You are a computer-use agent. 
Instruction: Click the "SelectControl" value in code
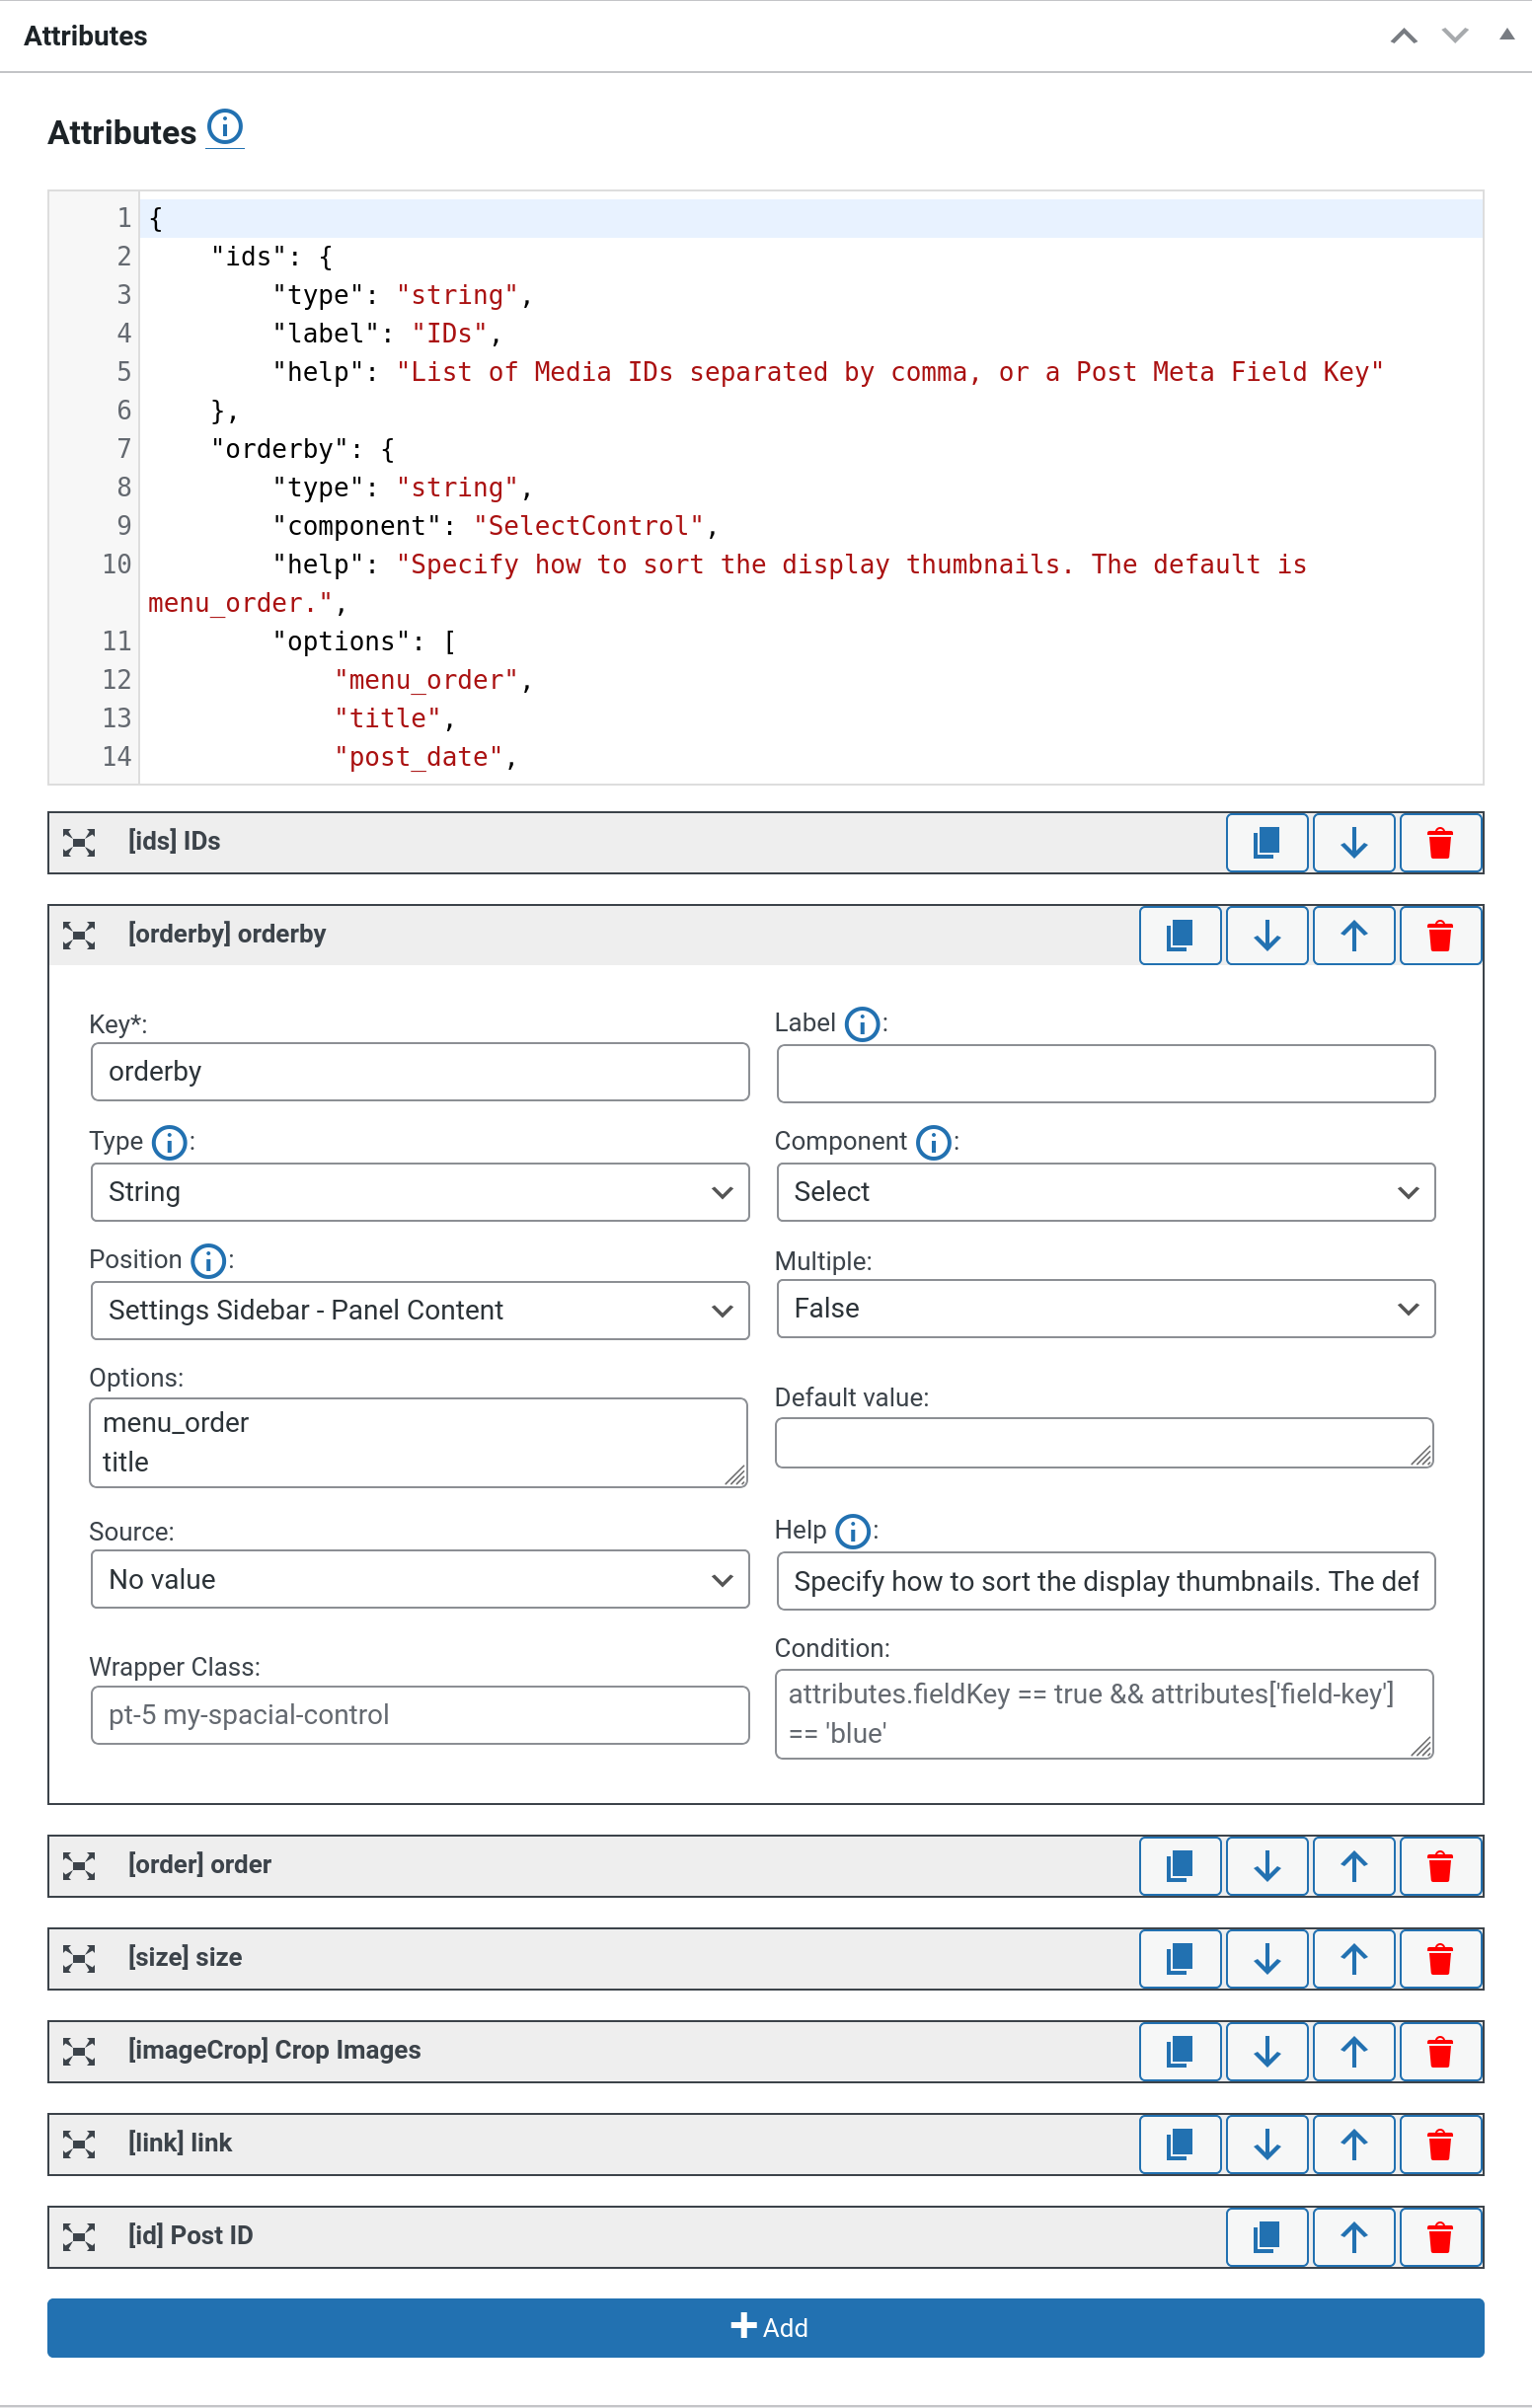588,526
